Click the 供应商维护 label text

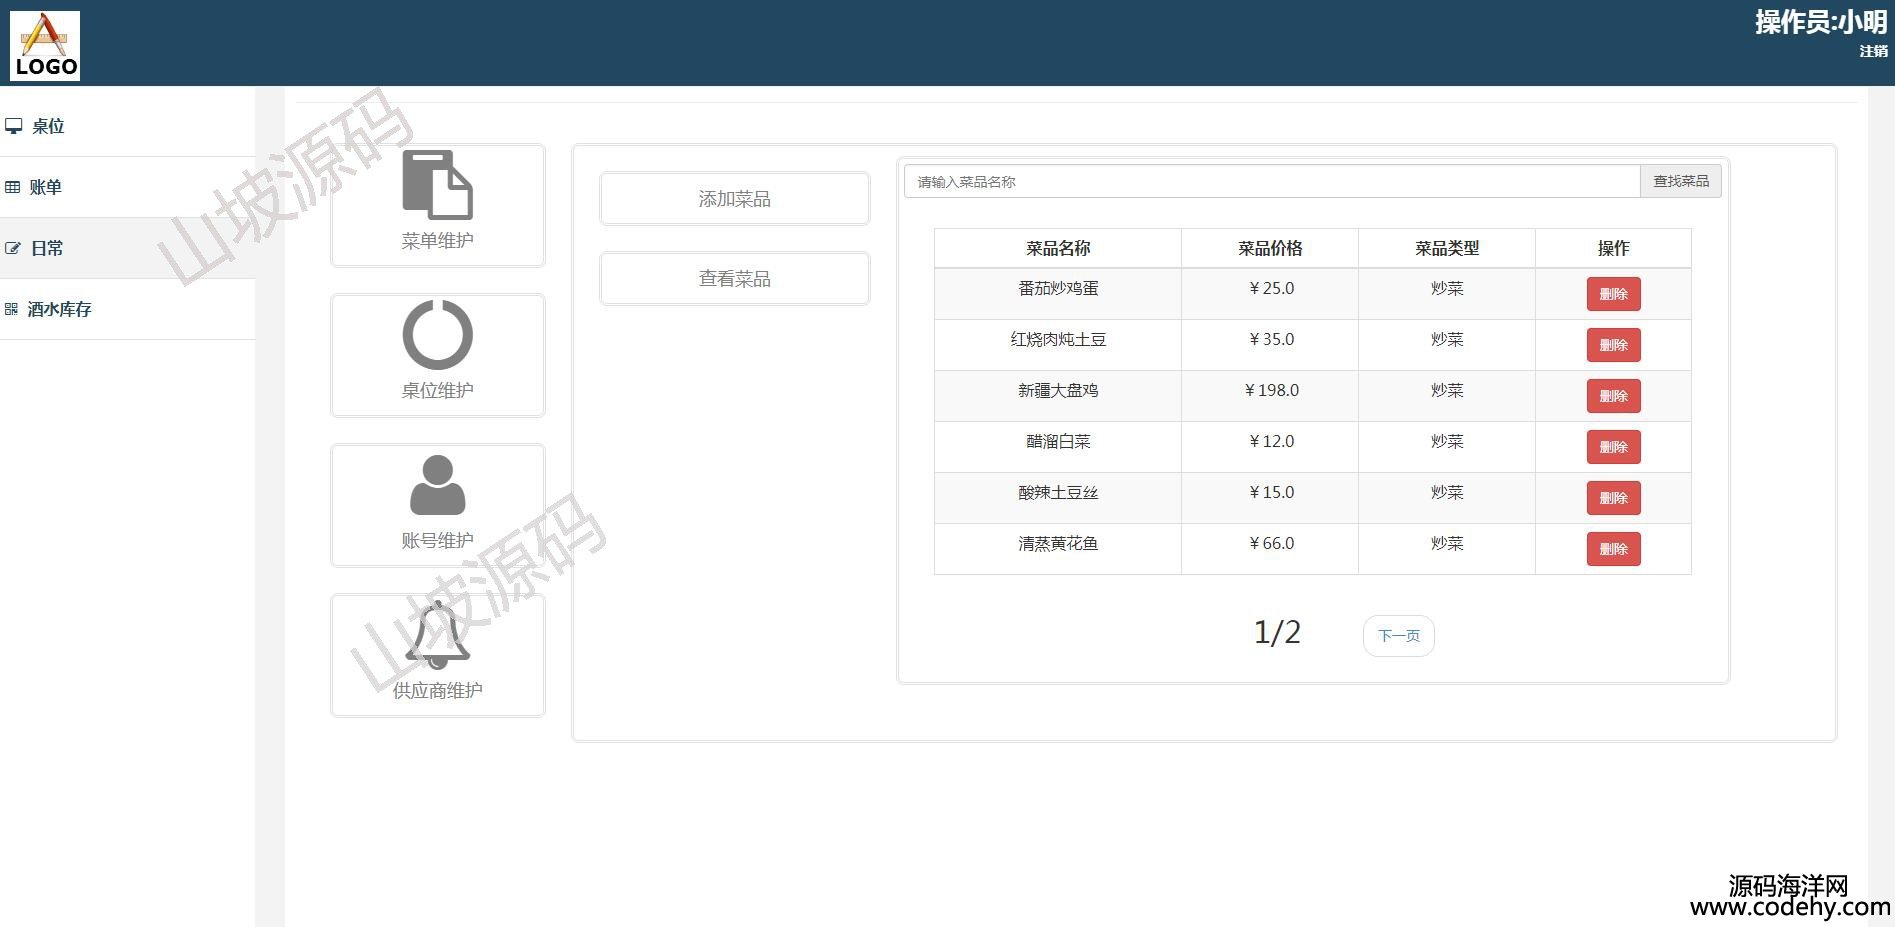[437, 691]
